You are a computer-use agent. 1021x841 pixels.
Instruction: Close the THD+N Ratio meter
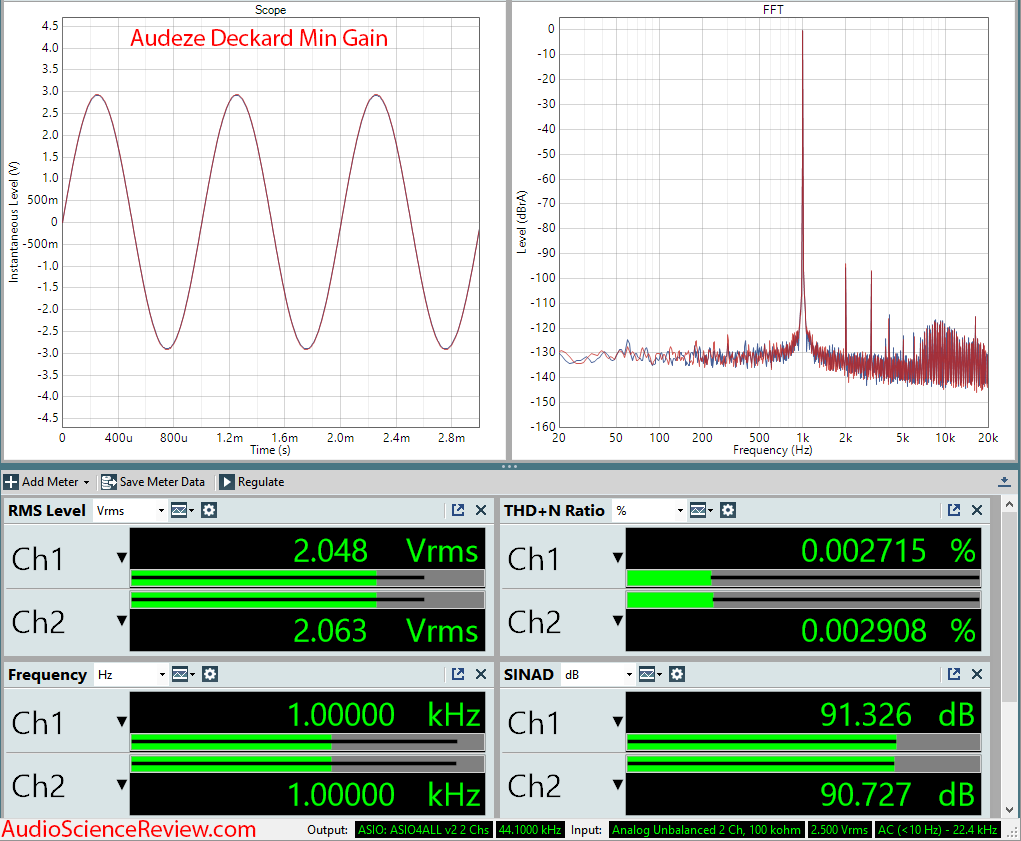click(977, 511)
